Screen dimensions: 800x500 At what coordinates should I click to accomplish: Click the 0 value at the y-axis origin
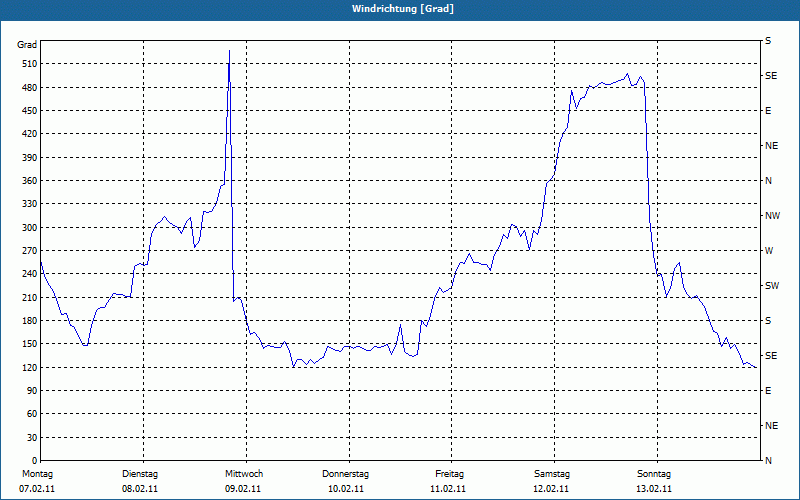click(x=35, y=460)
